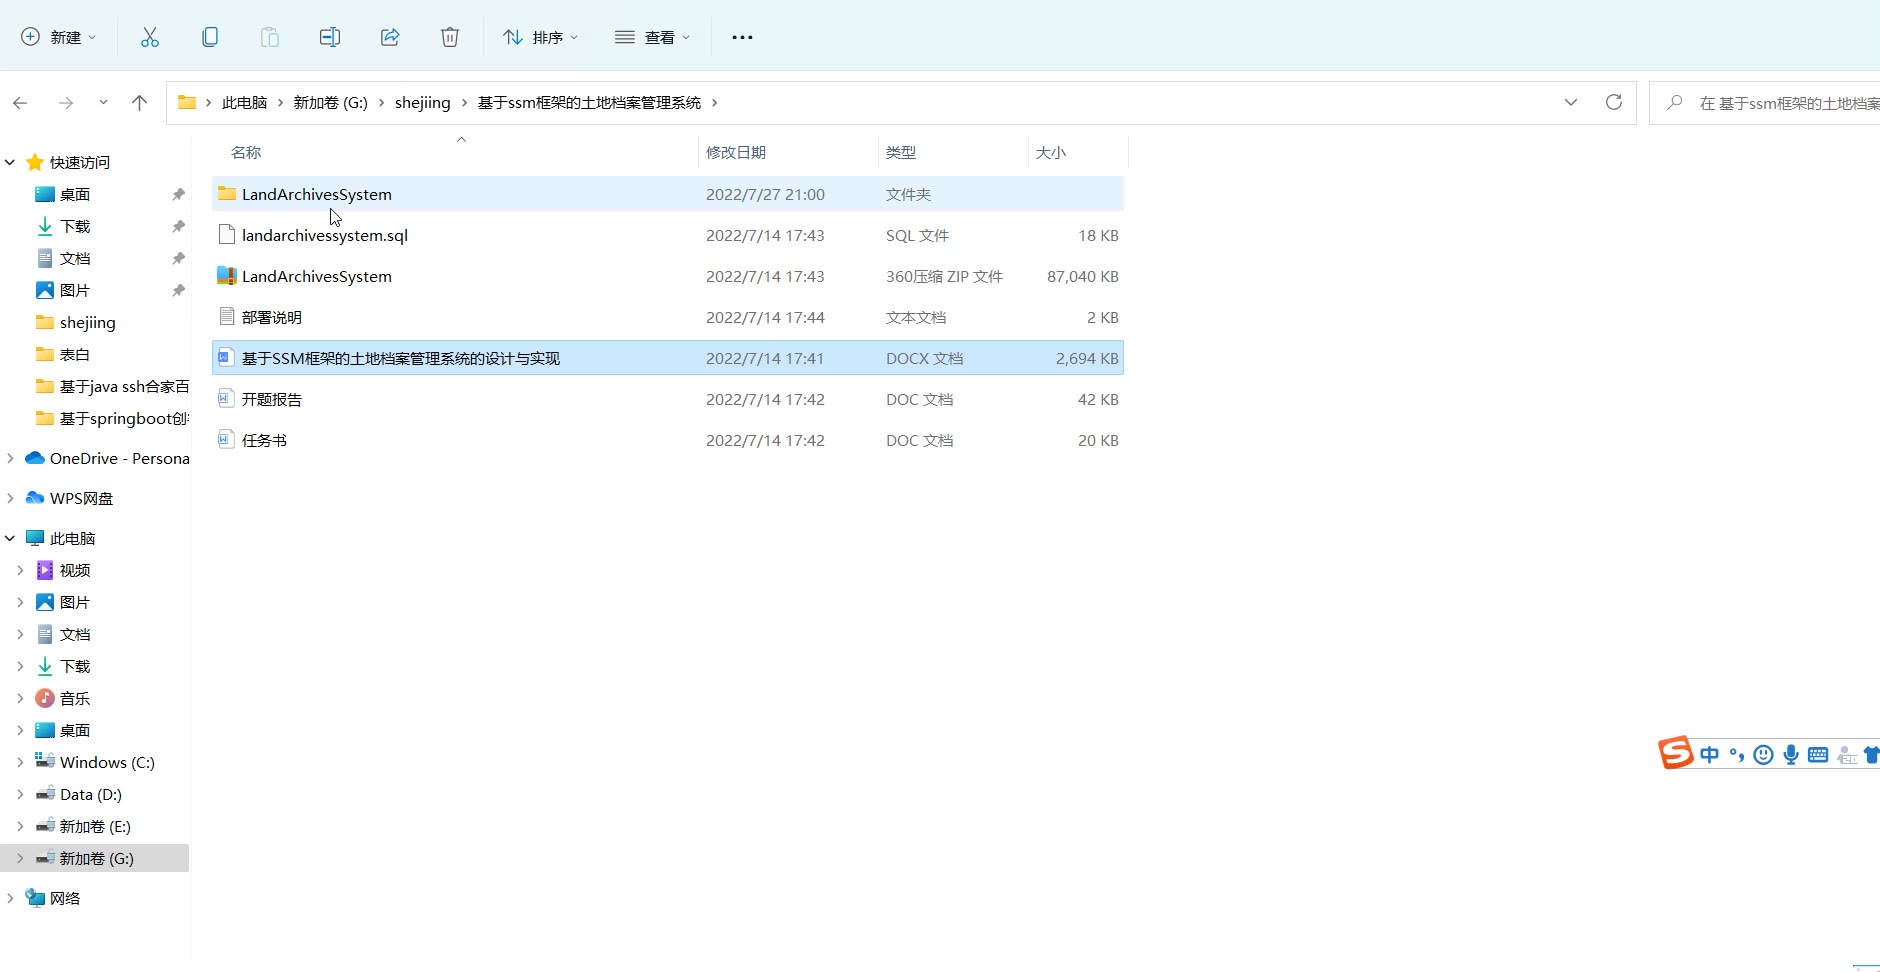Open the 新建 dropdown menu
Image resolution: width=1880 pixels, height=972 pixels.
point(59,37)
